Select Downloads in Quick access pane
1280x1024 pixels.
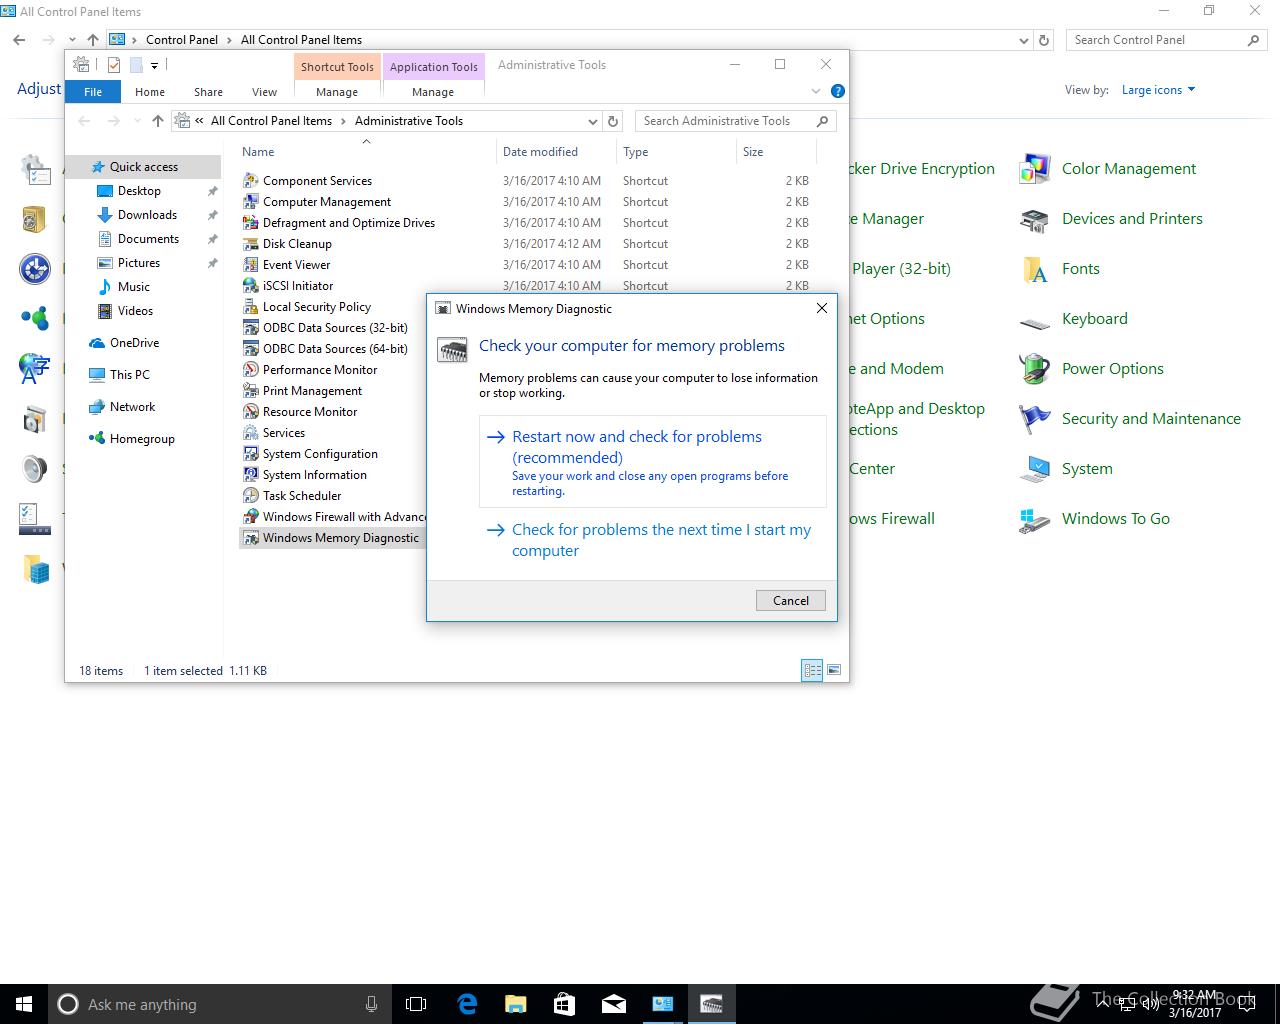coord(147,215)
